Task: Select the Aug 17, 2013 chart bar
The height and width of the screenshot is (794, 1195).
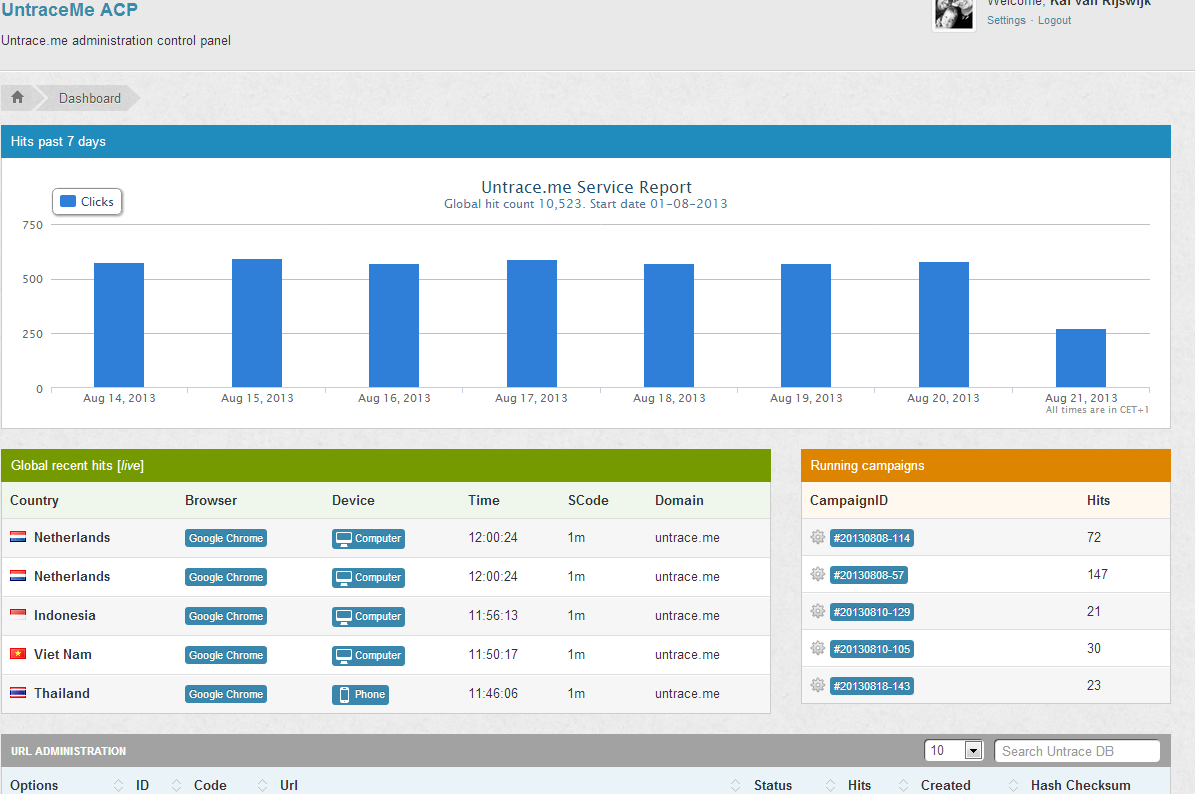Action: 532,324
